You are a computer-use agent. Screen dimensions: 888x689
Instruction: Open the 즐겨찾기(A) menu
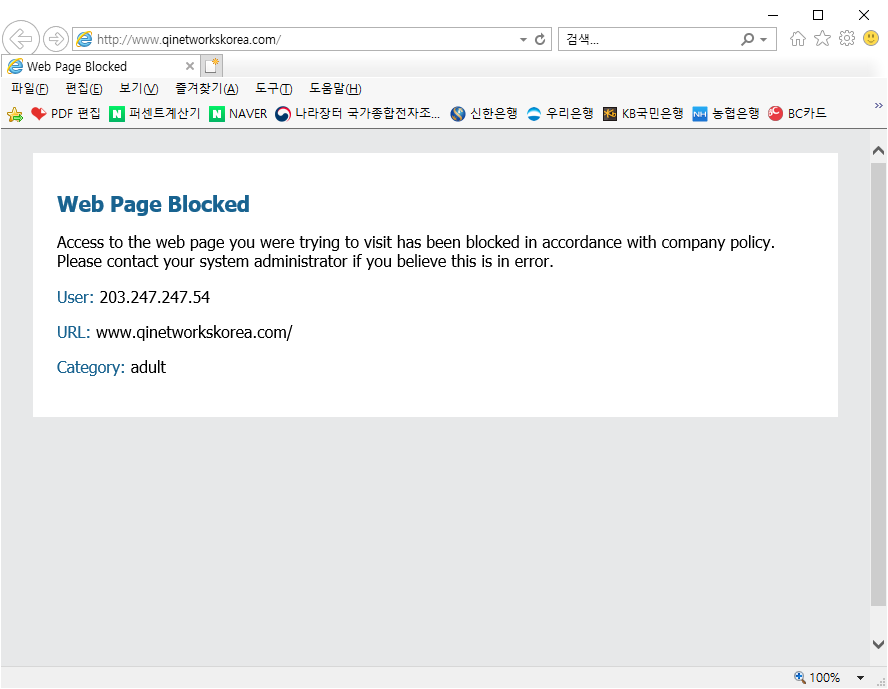click(207, 89)
